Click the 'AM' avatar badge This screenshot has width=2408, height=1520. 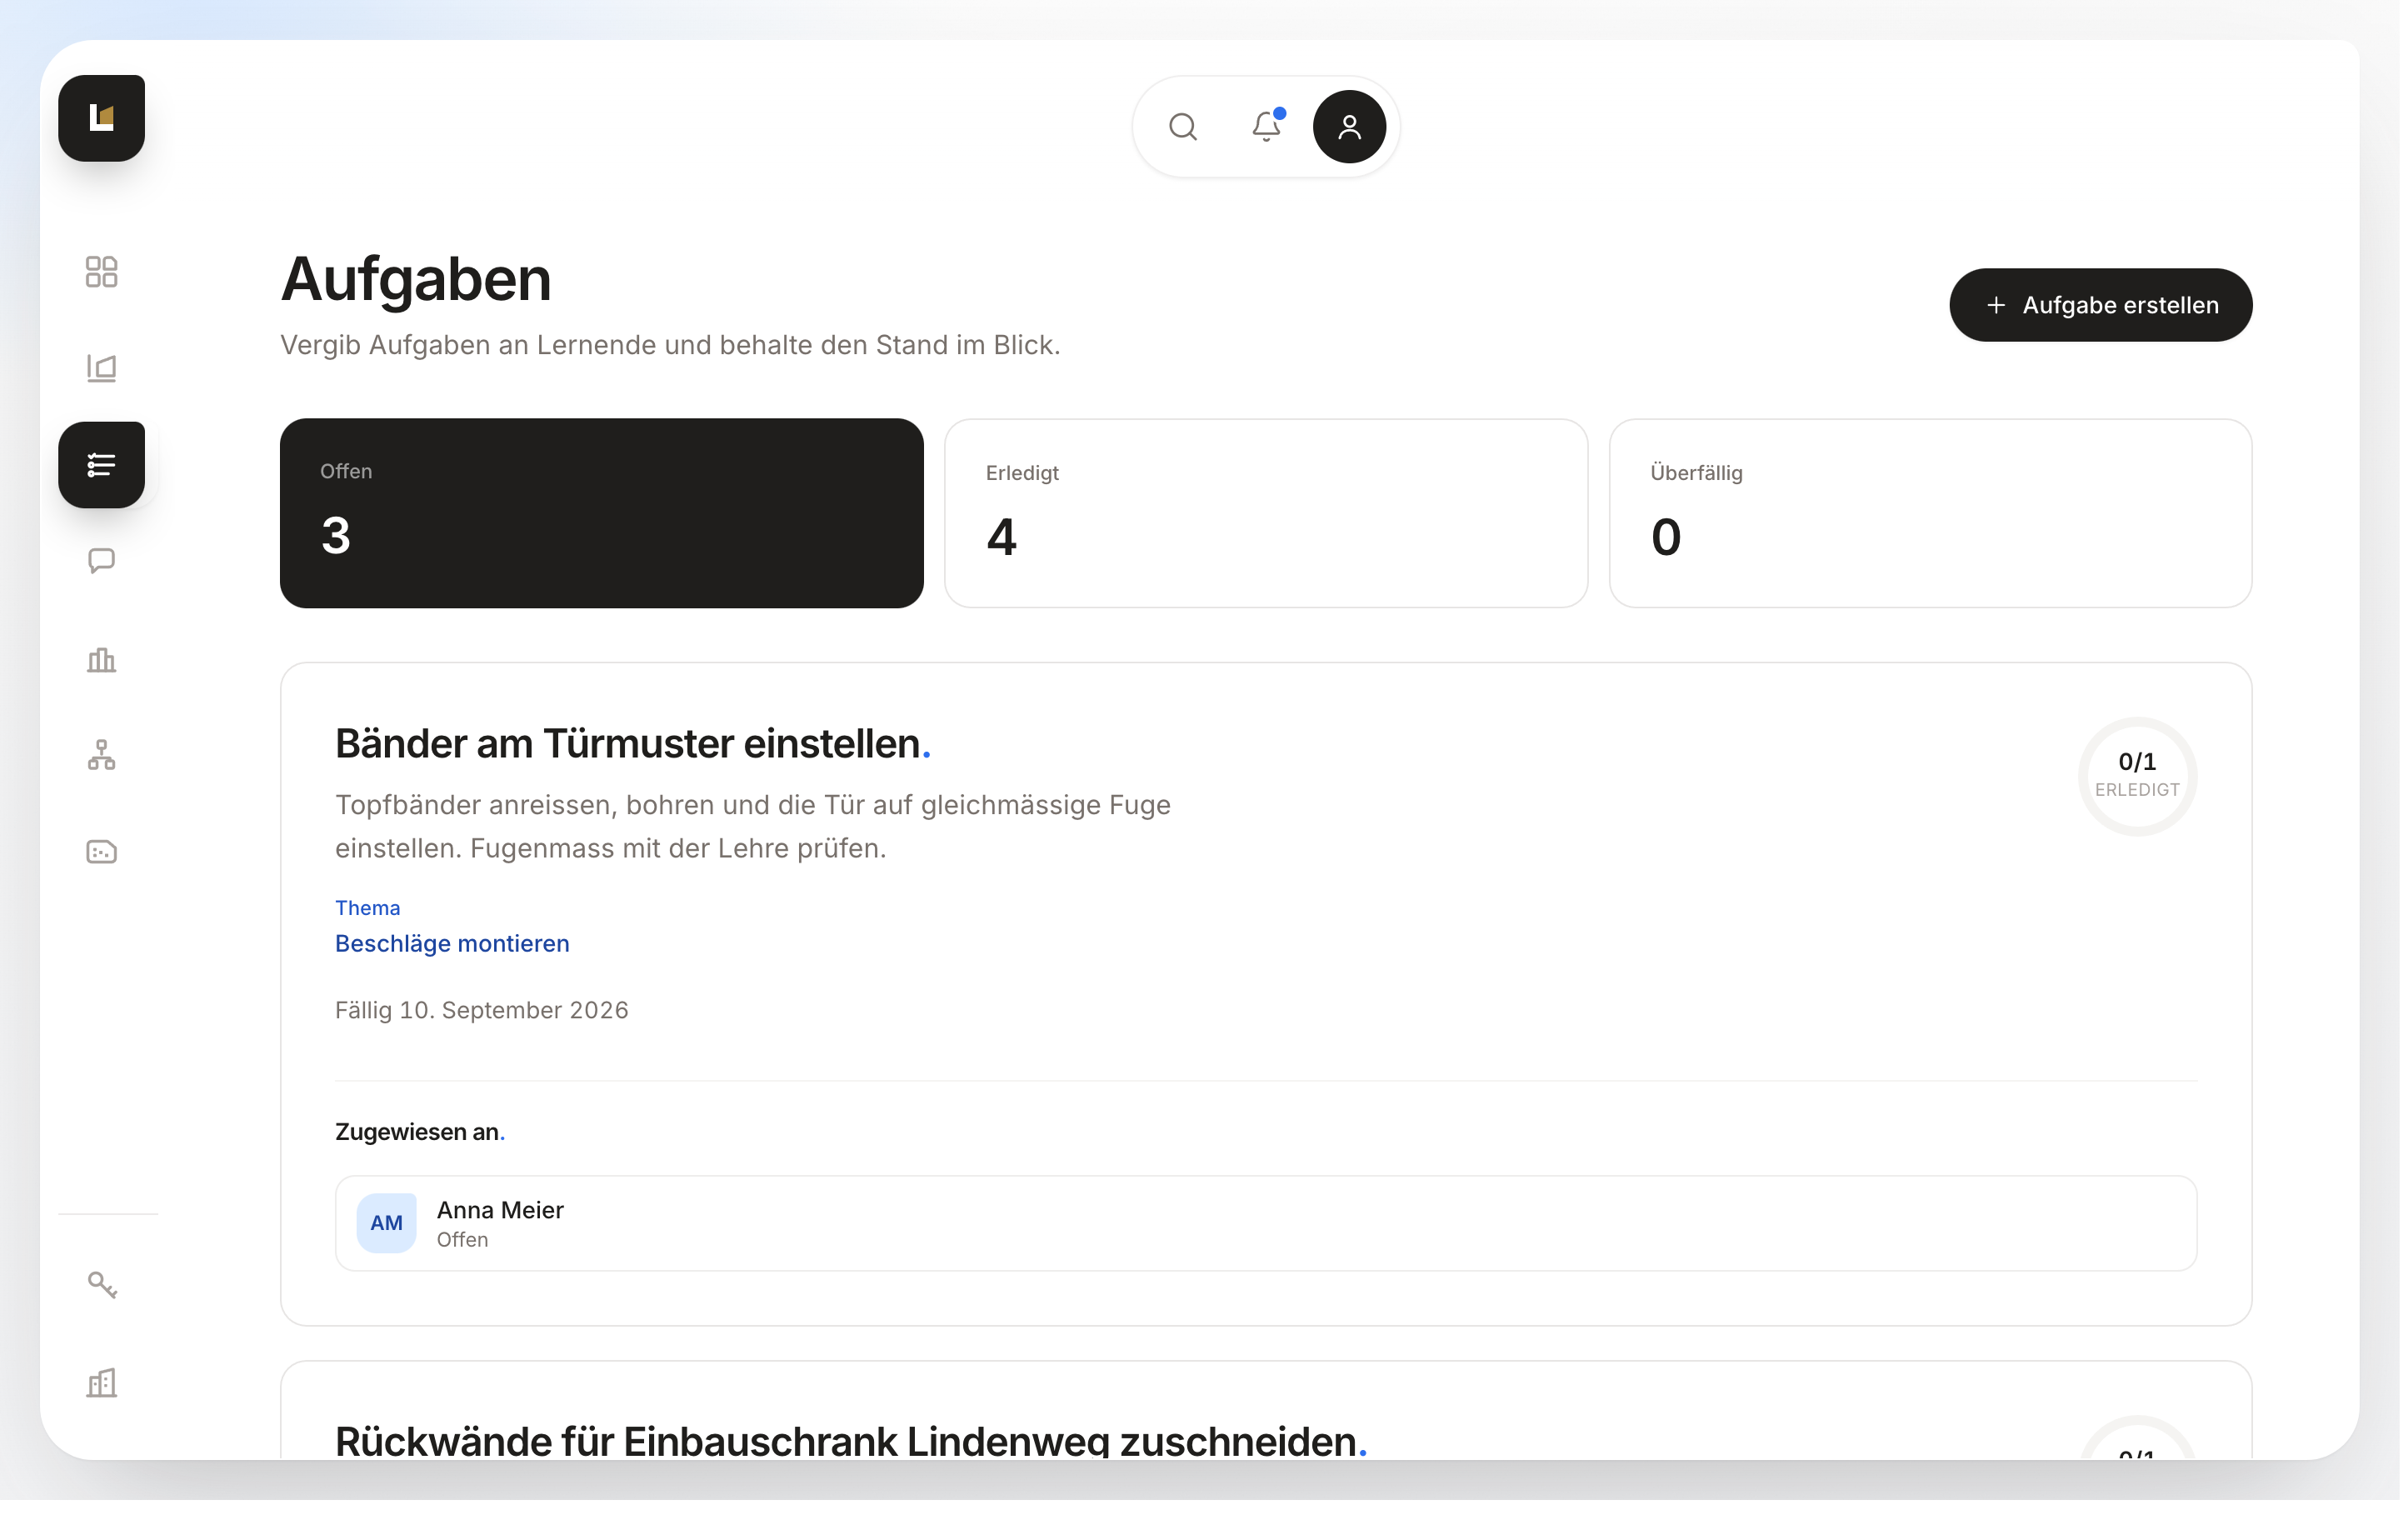(x=387, y=1223)
